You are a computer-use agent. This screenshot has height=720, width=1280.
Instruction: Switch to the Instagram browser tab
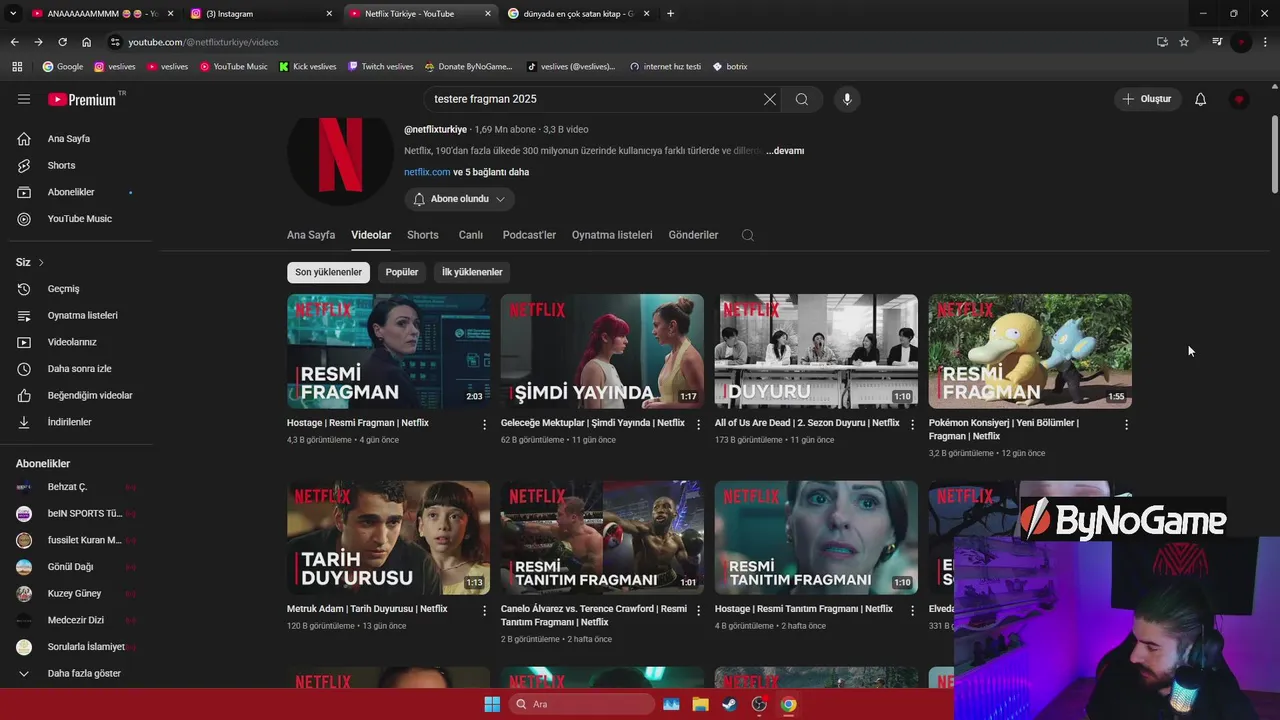(262, 14)
